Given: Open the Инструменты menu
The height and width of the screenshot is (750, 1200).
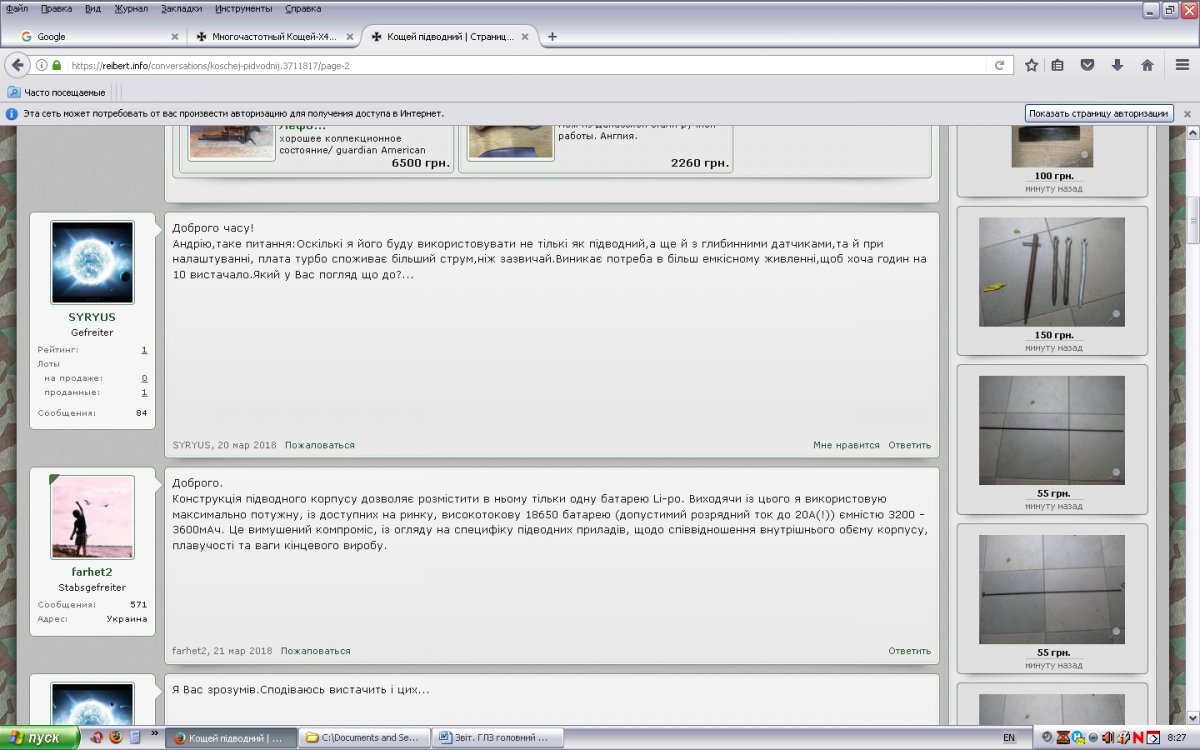Looking at the screenshot, I should point(243,8).
